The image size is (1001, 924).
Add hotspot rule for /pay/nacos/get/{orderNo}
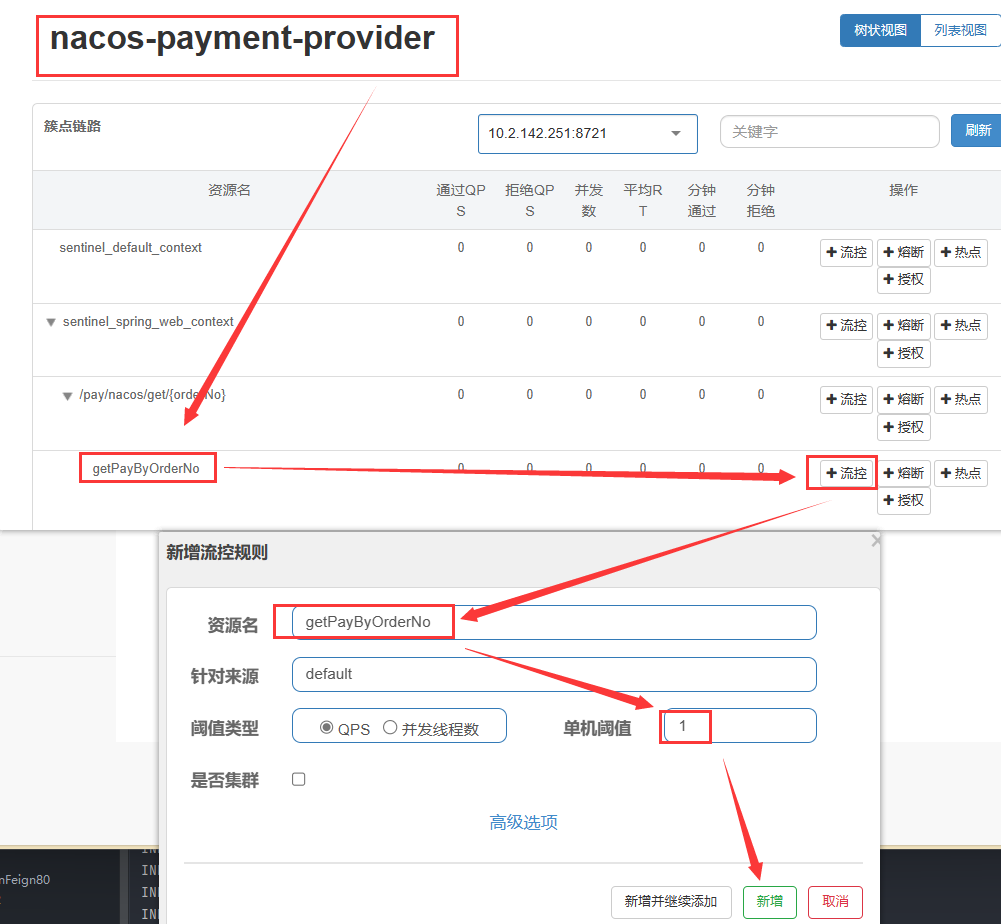pyautogui.click(x=961, y=400)
